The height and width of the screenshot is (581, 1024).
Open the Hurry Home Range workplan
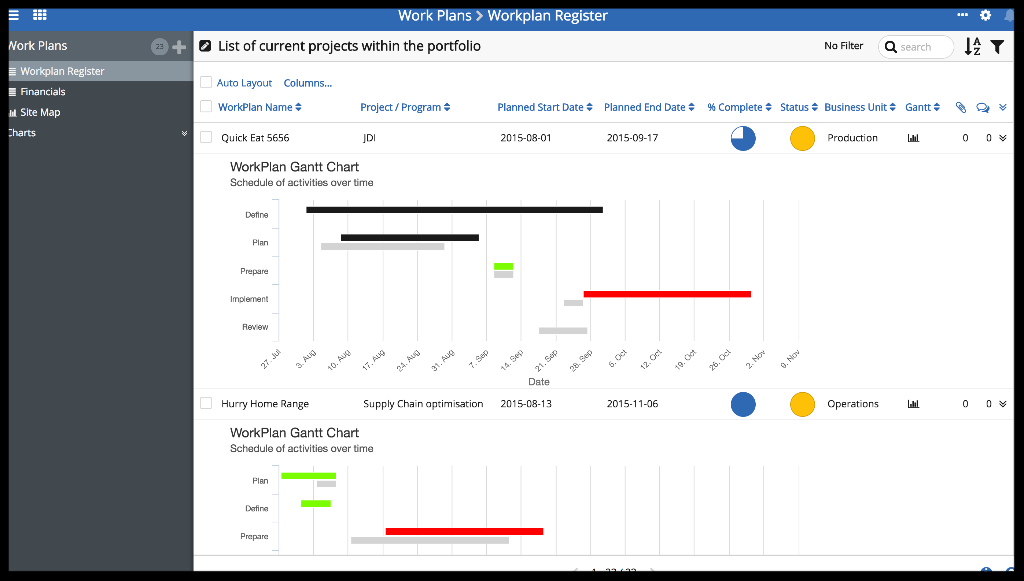264,403
